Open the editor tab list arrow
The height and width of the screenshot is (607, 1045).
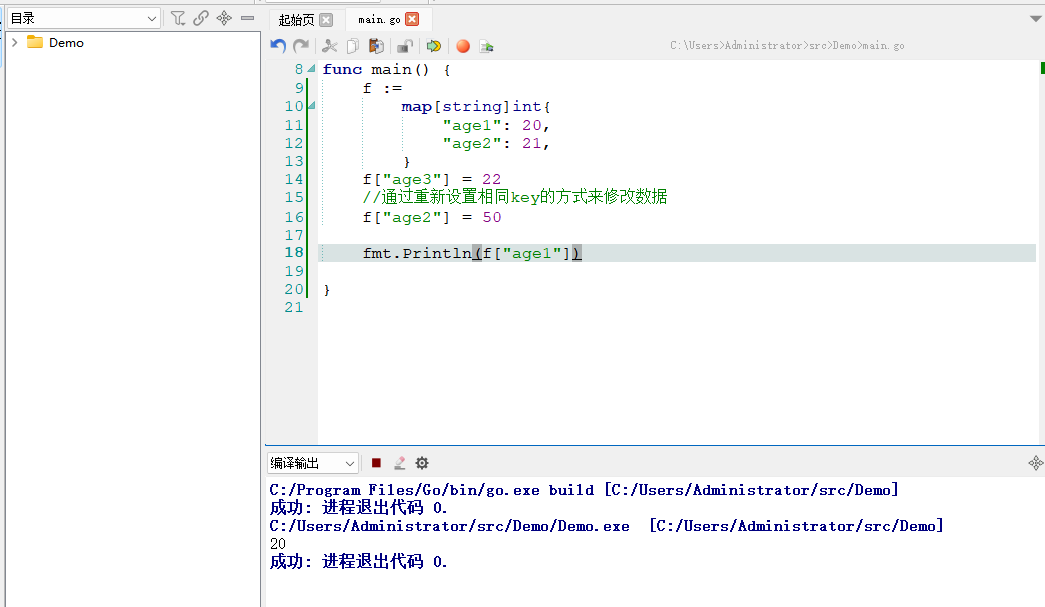click(x=1035, y=19)
